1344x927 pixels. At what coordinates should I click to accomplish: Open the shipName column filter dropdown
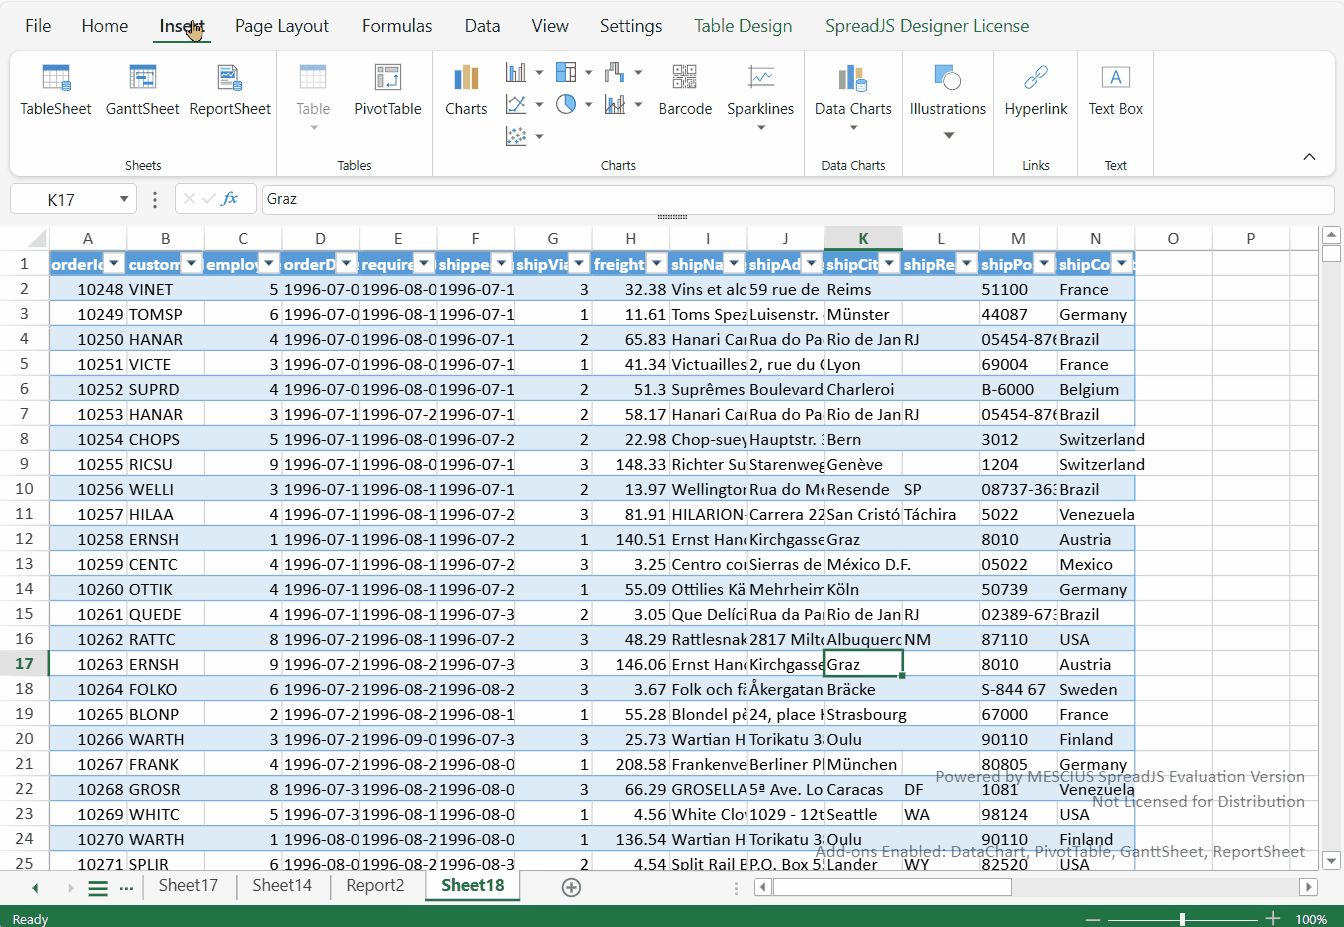(x=734, y=264)
